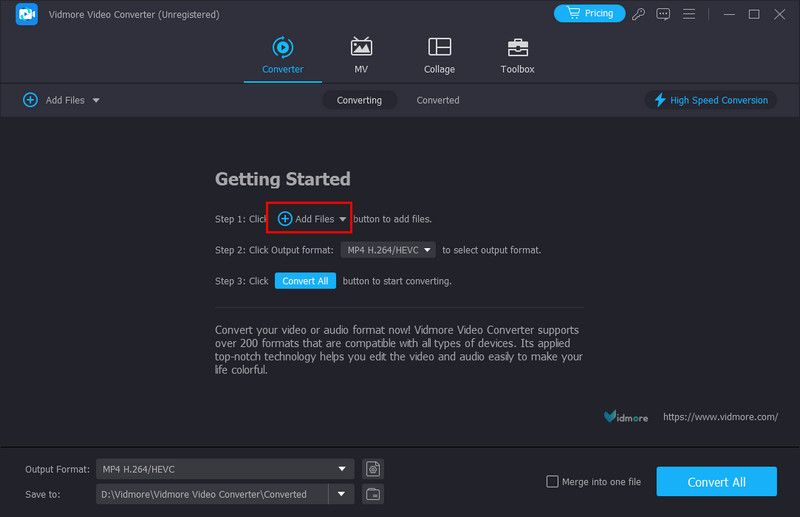Open the Output Format combo box
Image resolution: width=800 pixels, height=517 pixels.
coord(225,469)
